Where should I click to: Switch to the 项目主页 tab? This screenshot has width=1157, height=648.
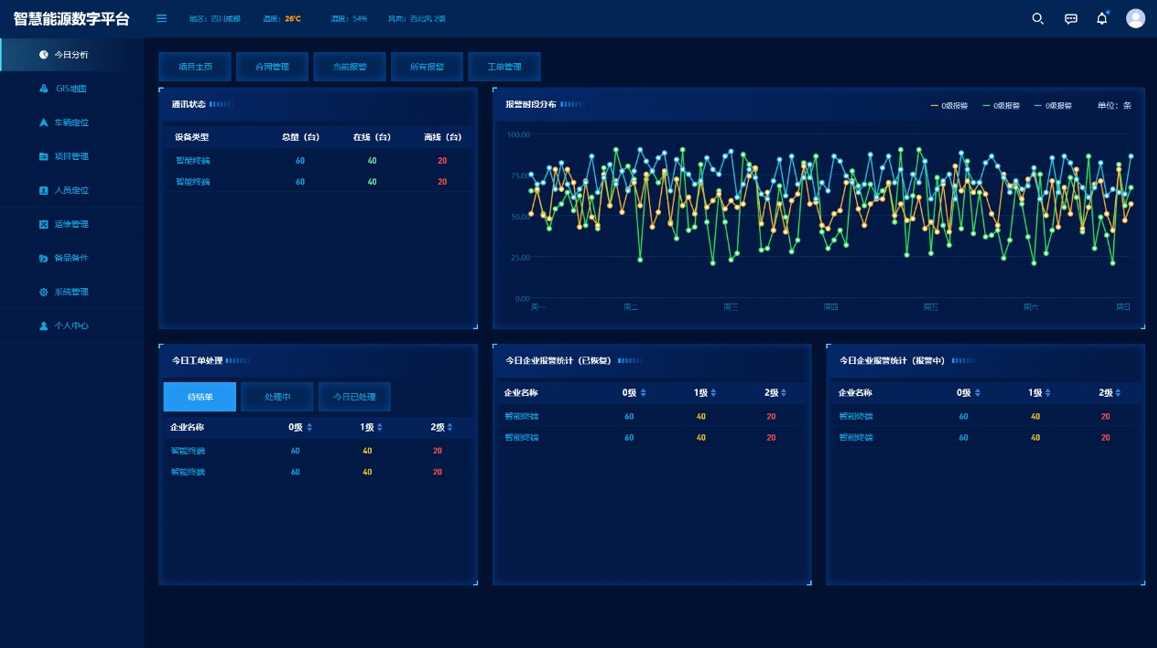point(195,66)
